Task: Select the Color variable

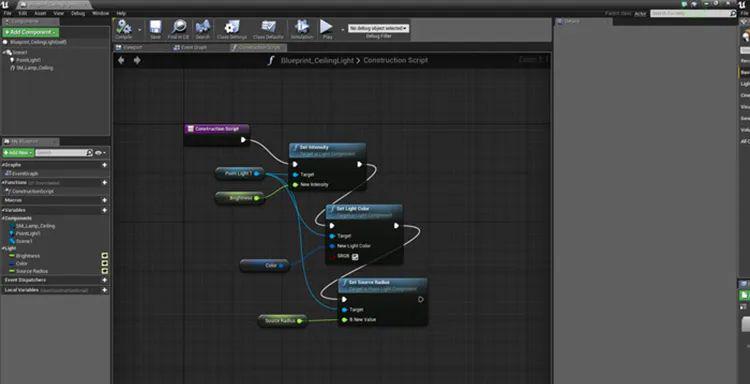Action: point(22,263)
